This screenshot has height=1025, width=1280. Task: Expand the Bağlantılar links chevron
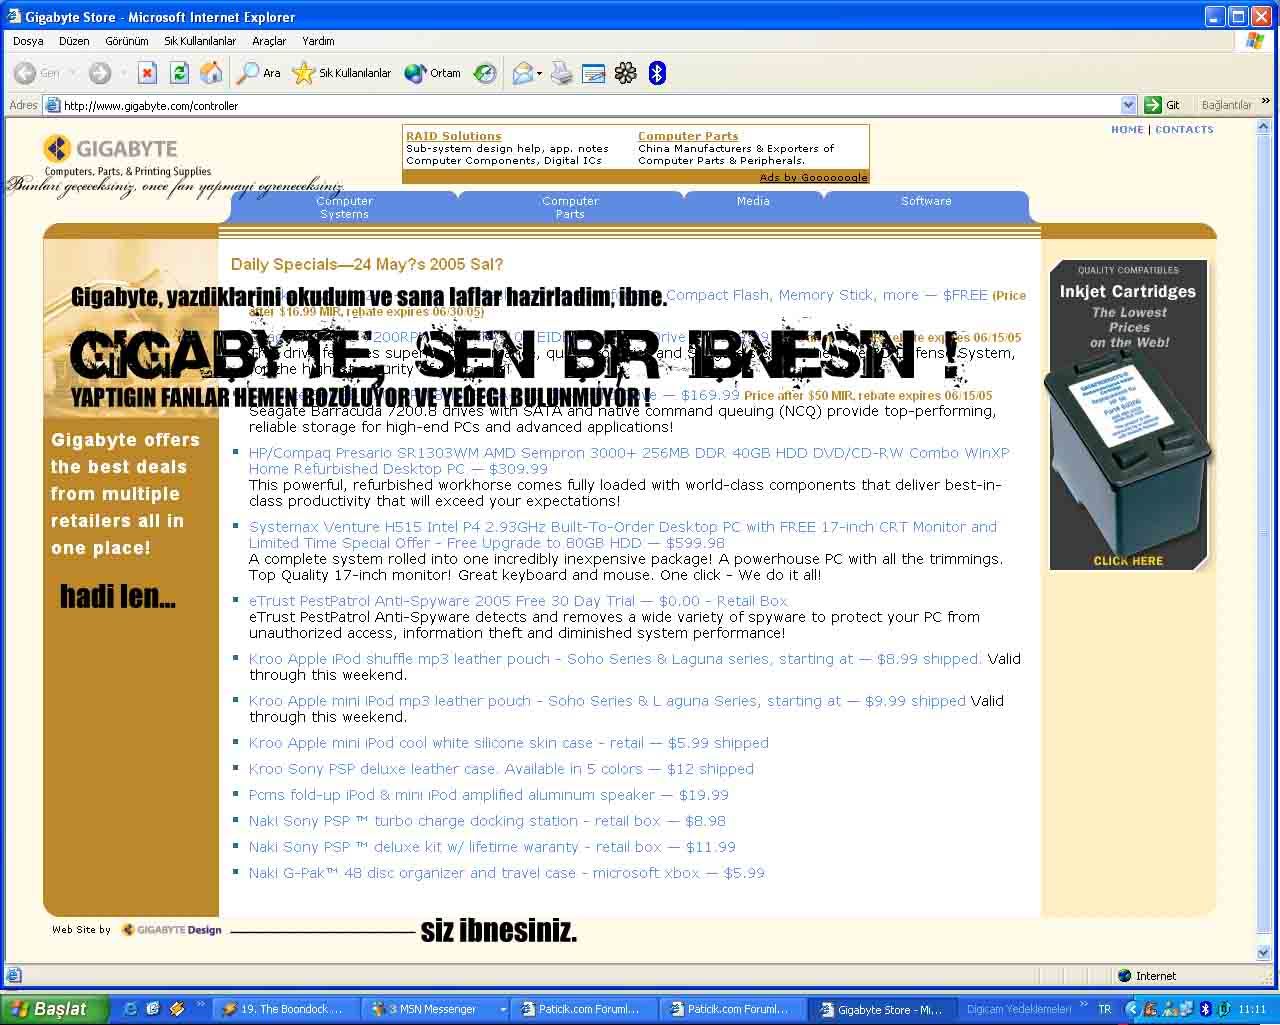(x=1266, y=102)
